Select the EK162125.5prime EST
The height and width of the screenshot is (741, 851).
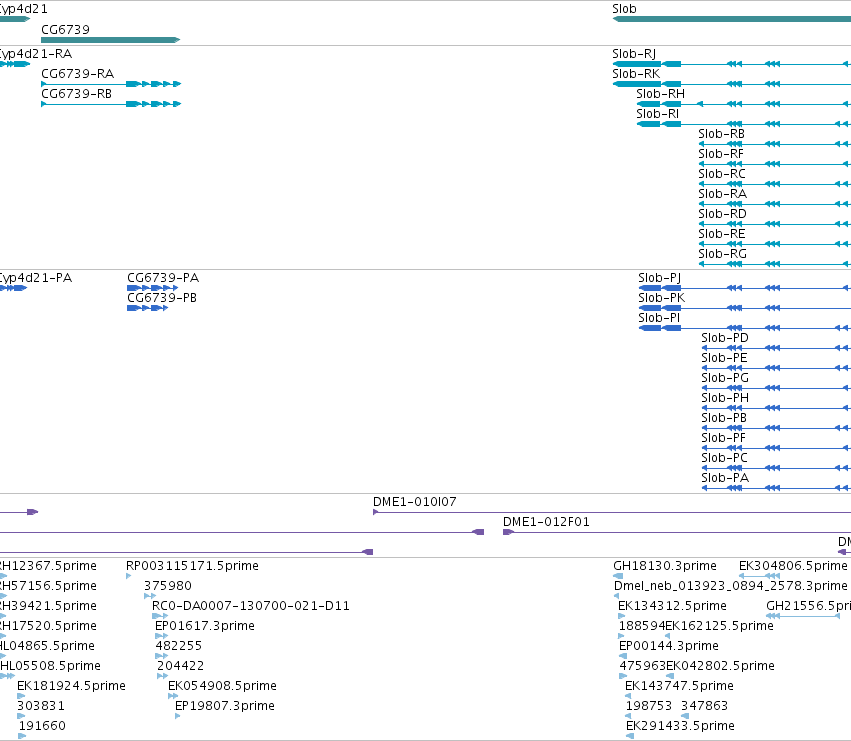pyautogui.click(x=668, y=636)
